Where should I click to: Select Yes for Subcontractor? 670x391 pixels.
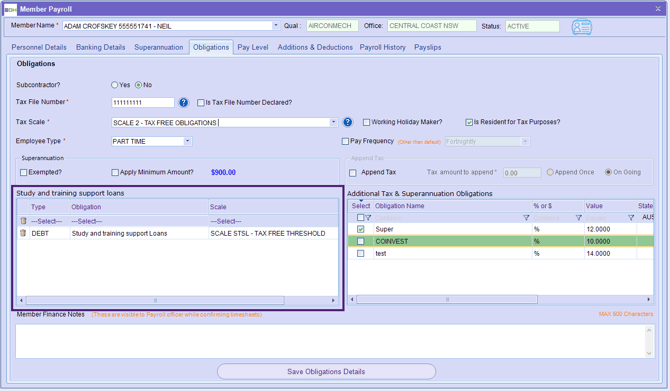click(115, 85)
